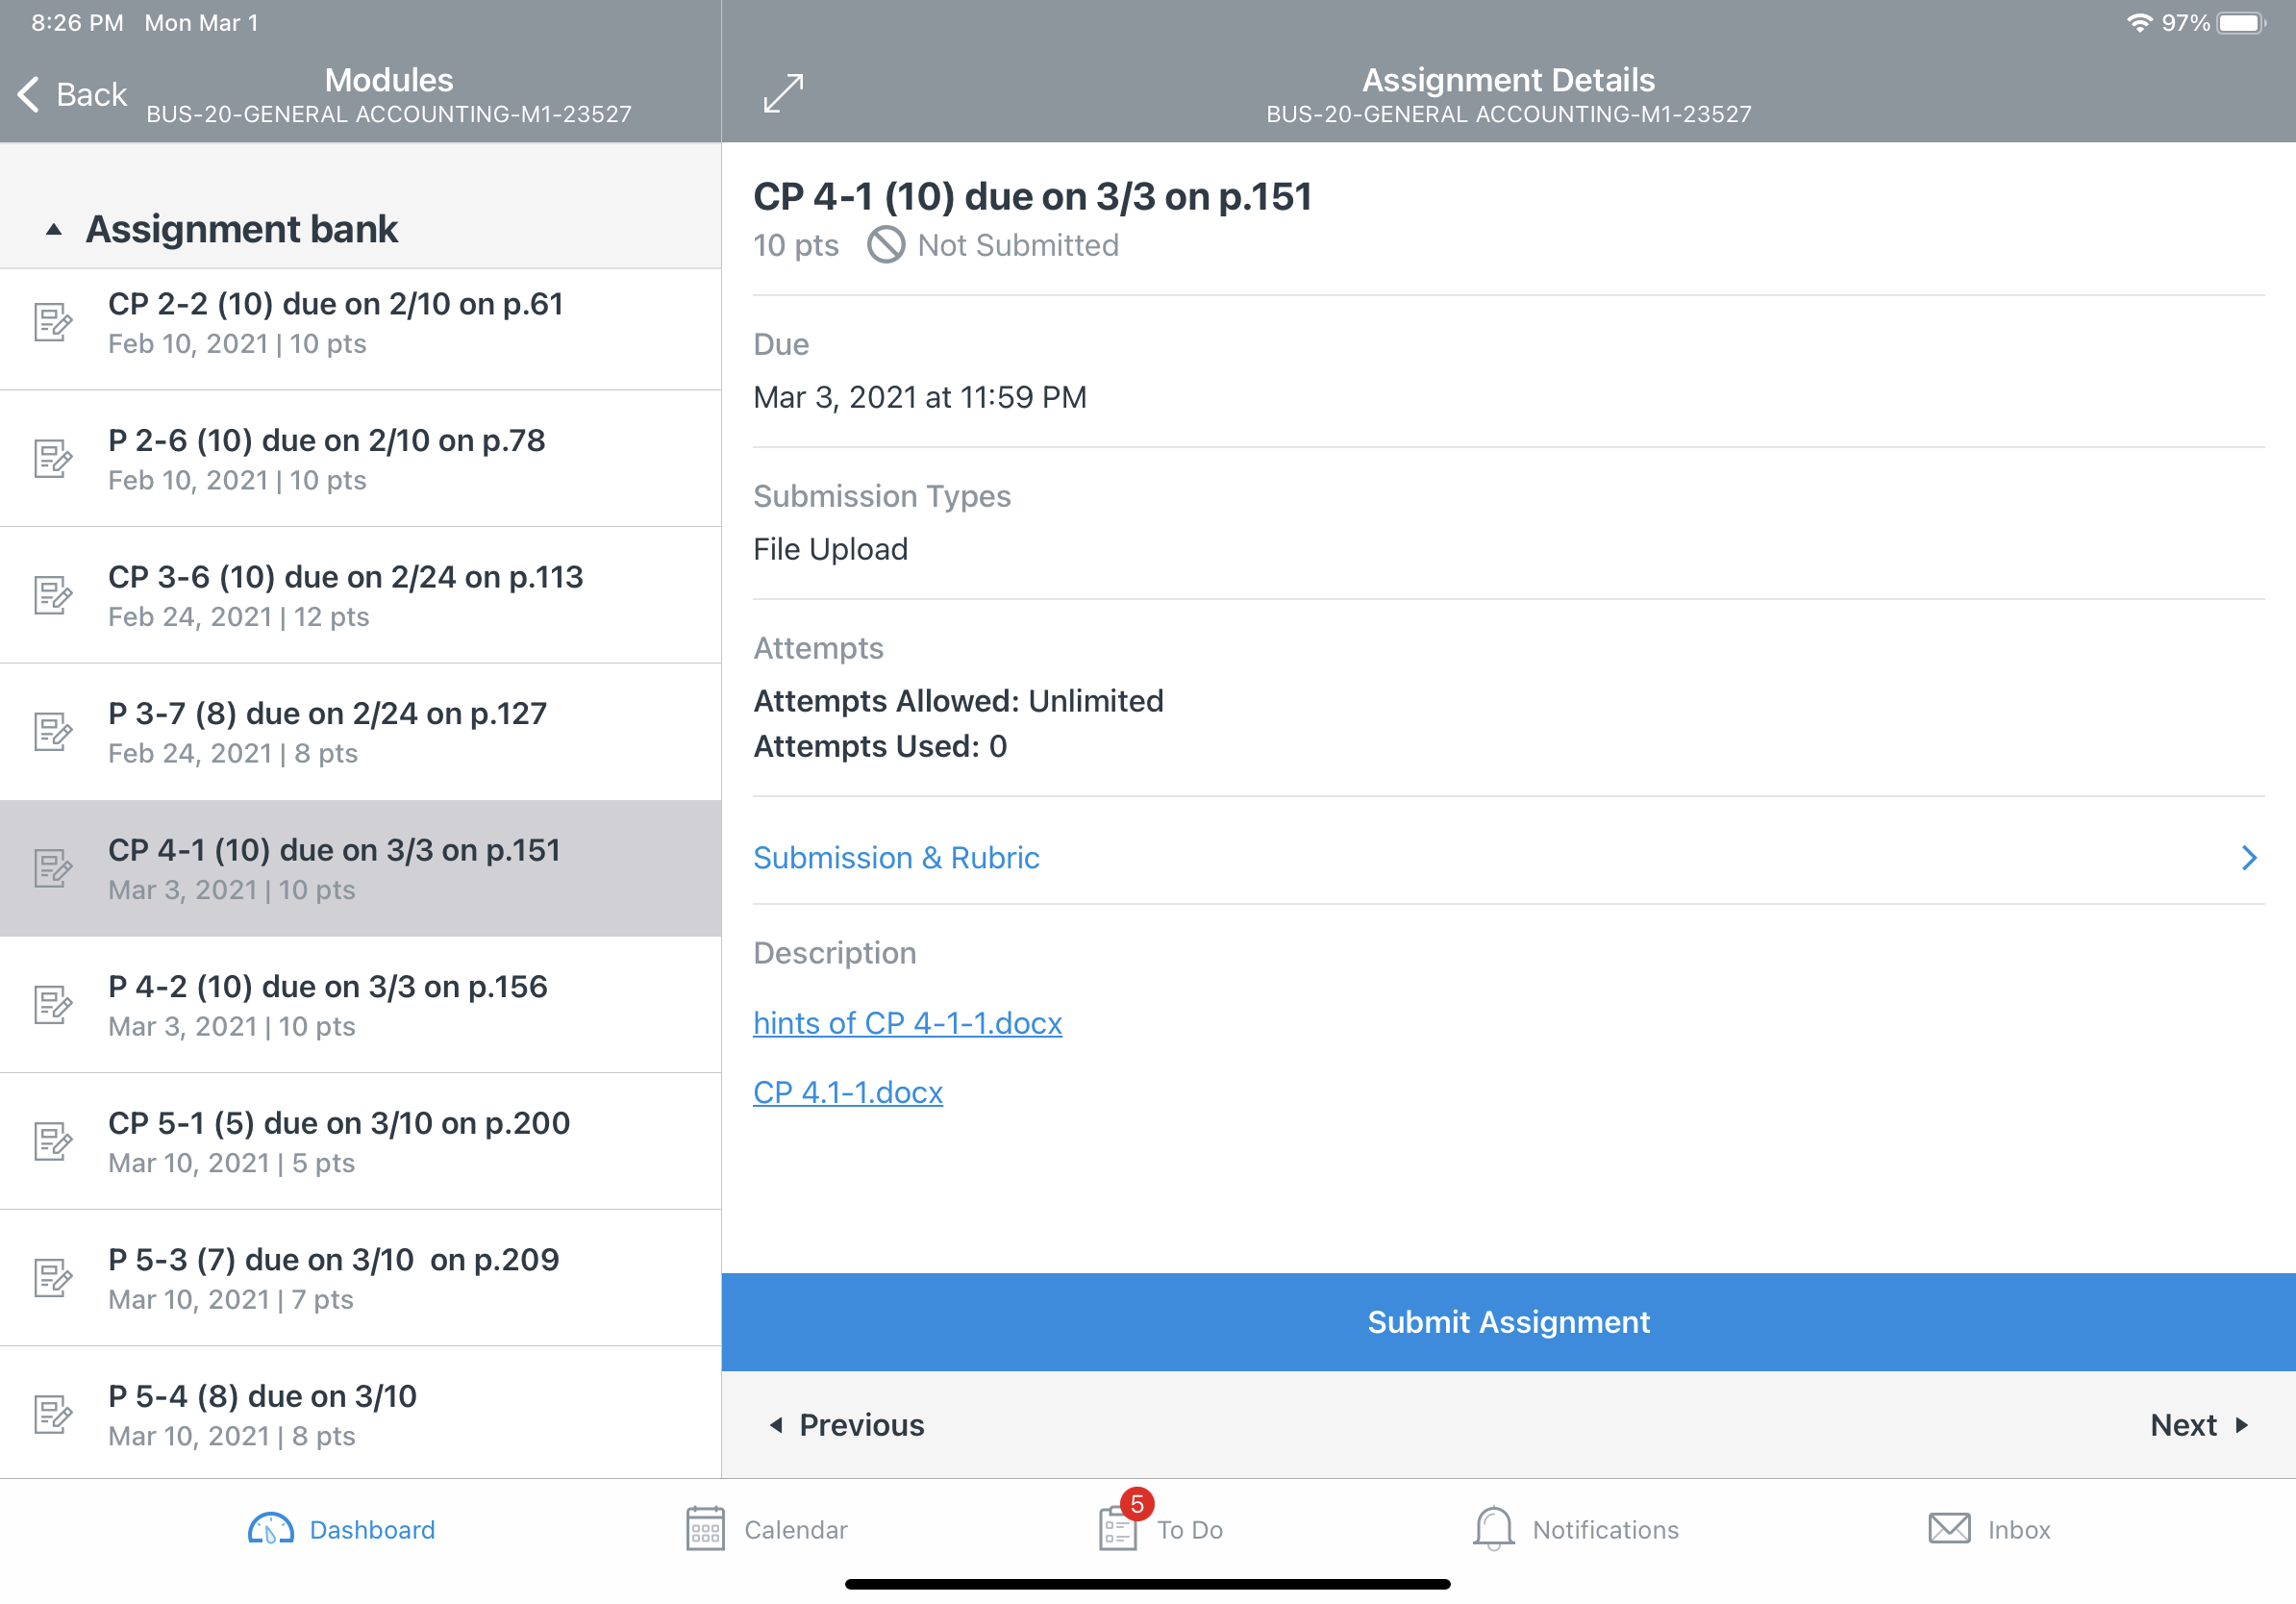This screenshot has width=2296, height=1604.
Task: Open hints of CP 4-1-1.docx link
Action: point(907,1023)
